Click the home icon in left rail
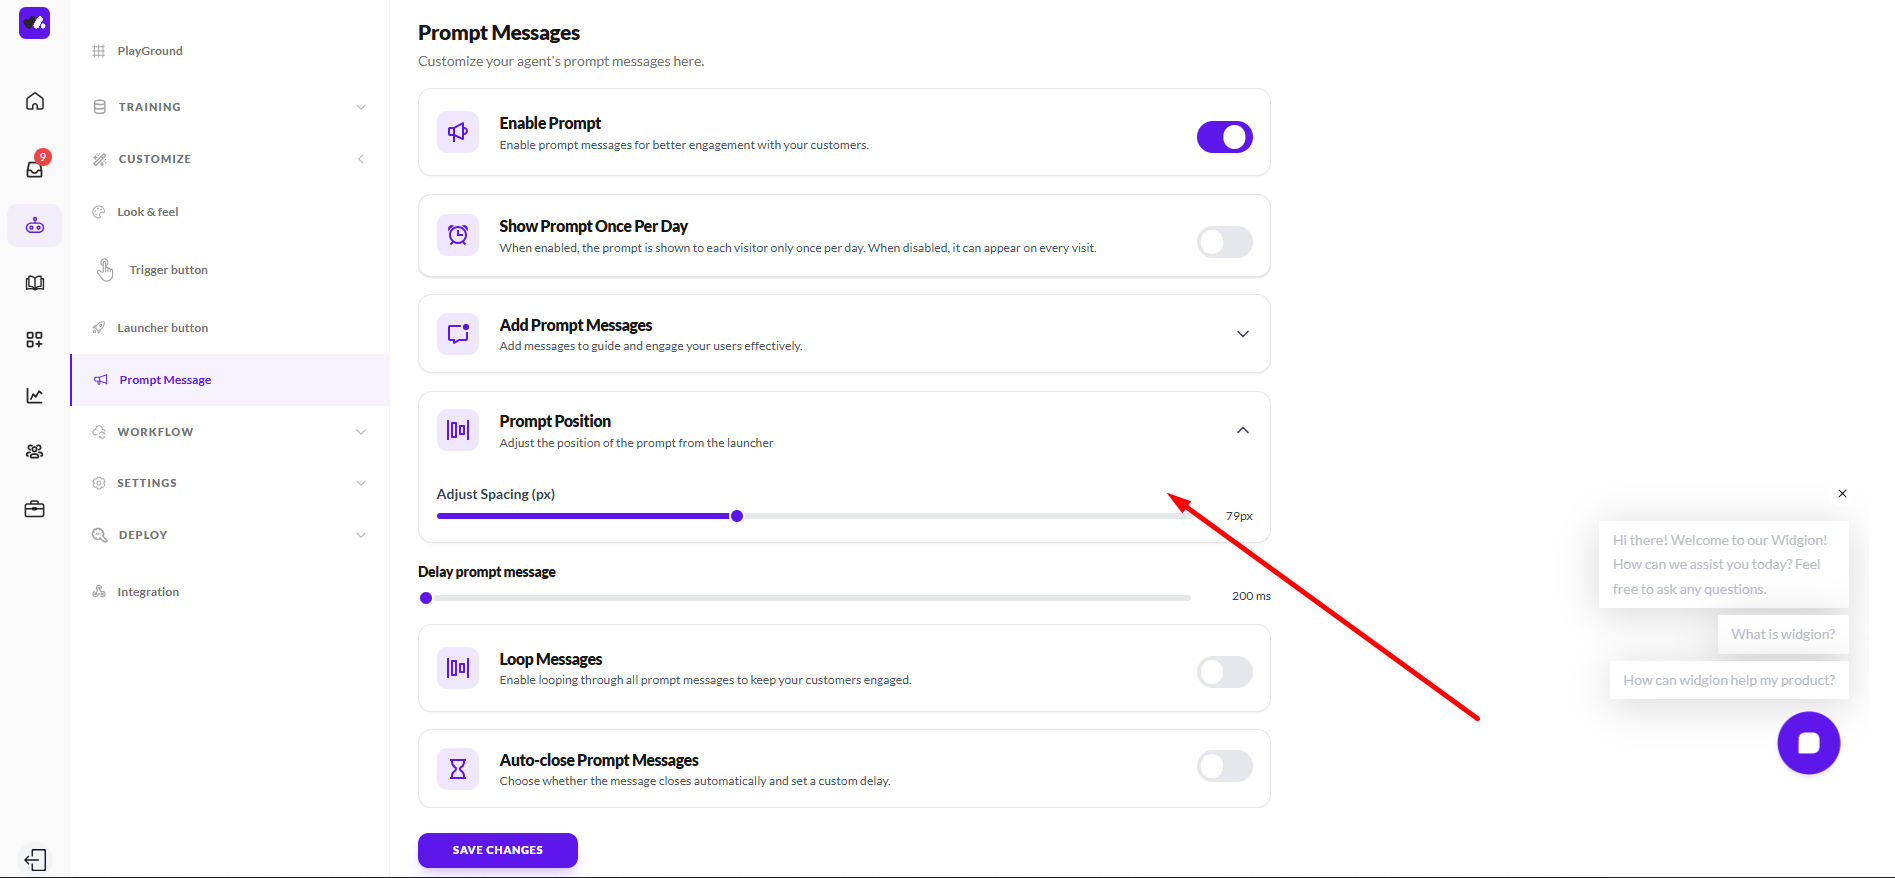 pyautogui.click(x=35, y=101)
